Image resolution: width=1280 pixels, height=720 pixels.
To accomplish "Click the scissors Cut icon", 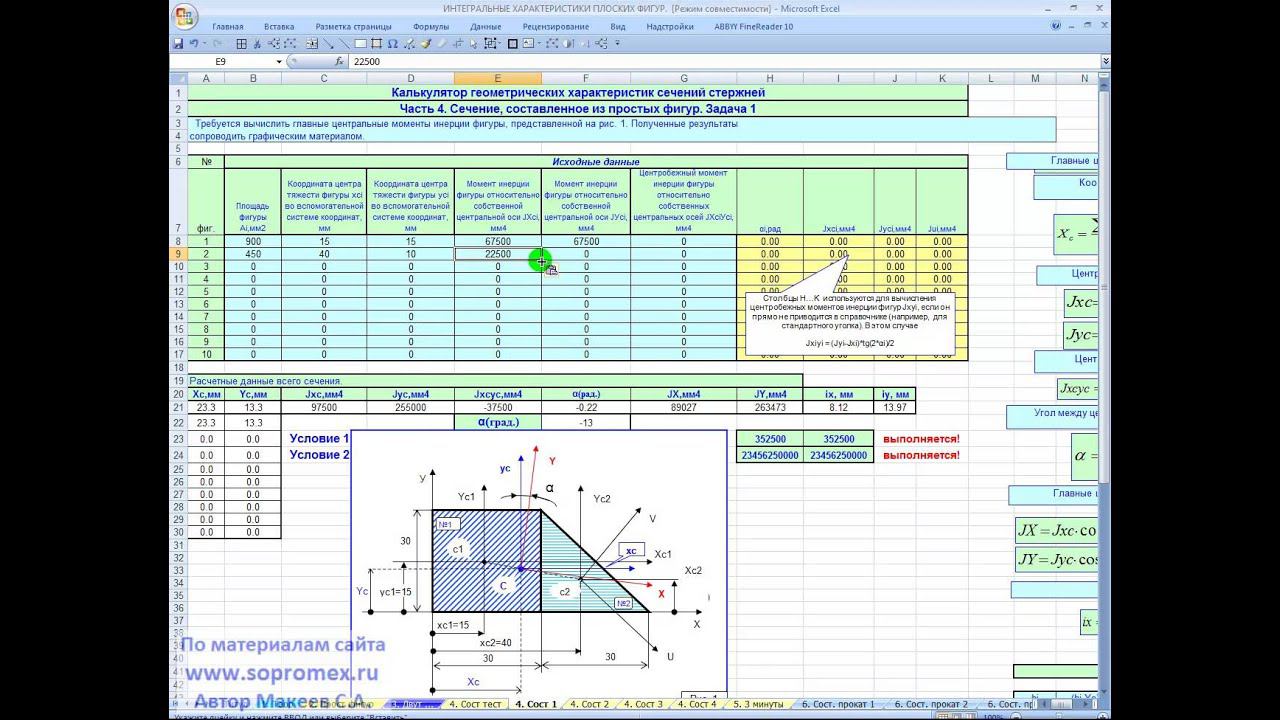I will pos(257,44).
